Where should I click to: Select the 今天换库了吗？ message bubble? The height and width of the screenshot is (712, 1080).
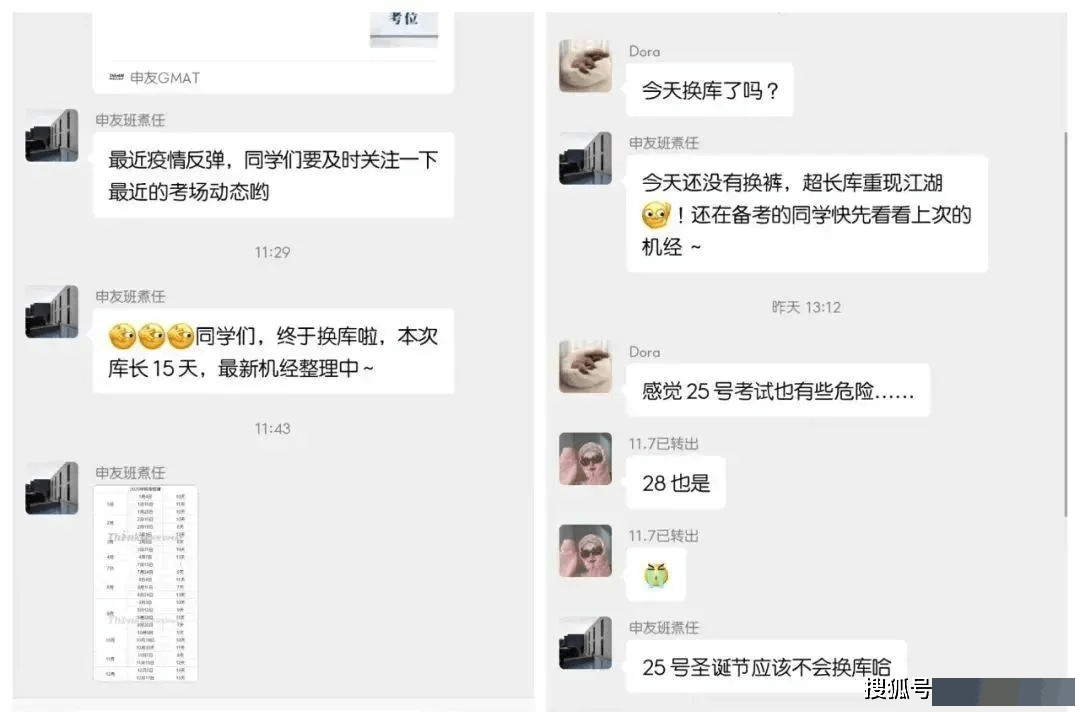709,90
